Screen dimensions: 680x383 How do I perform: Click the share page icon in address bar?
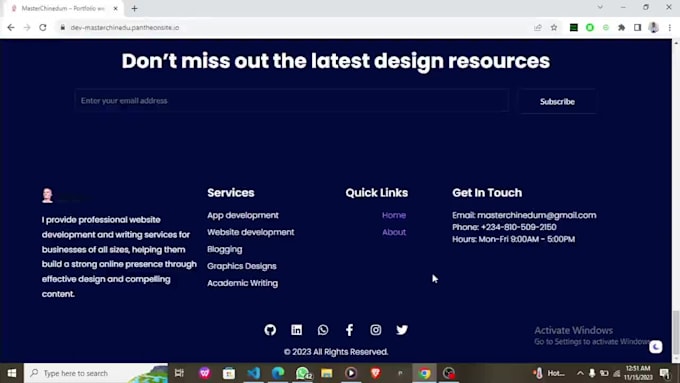(x=538, y=27)
